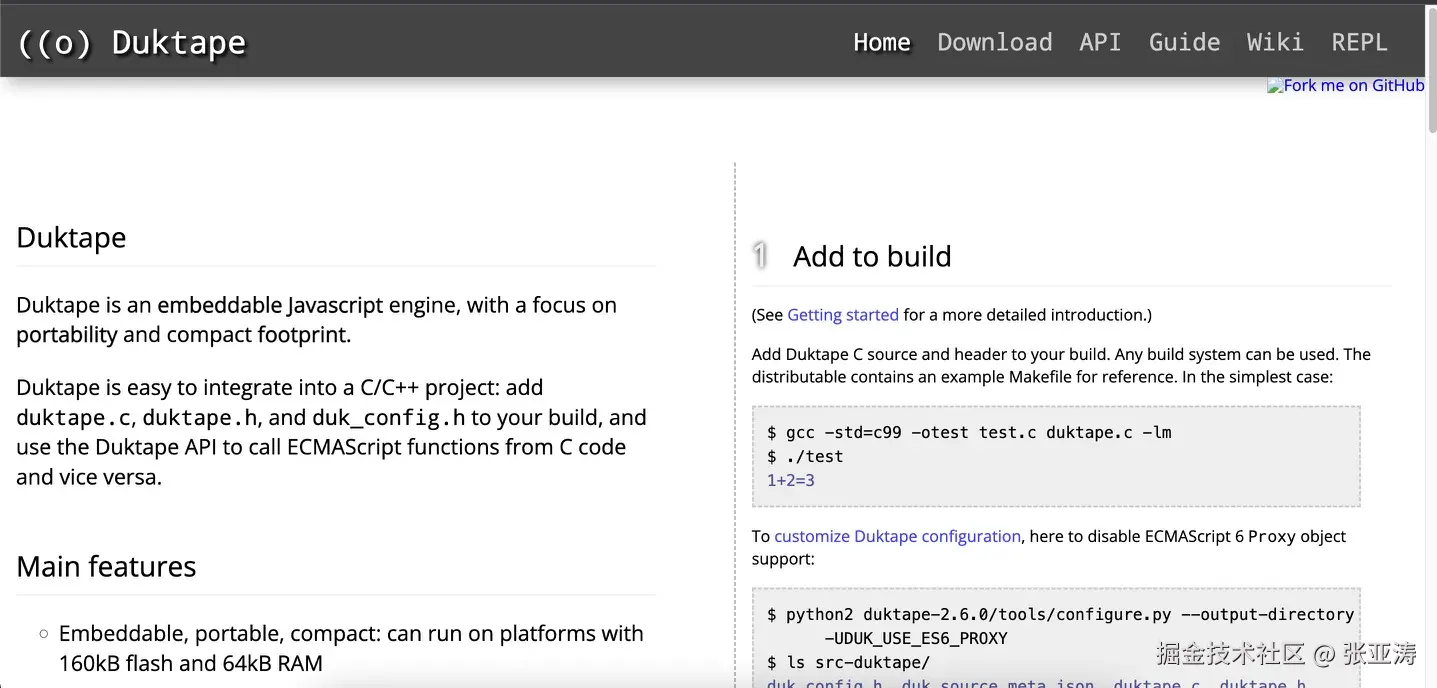Click the step number 1 badge
Screen dimensions: 1437x688
click(x=760, y=256)
